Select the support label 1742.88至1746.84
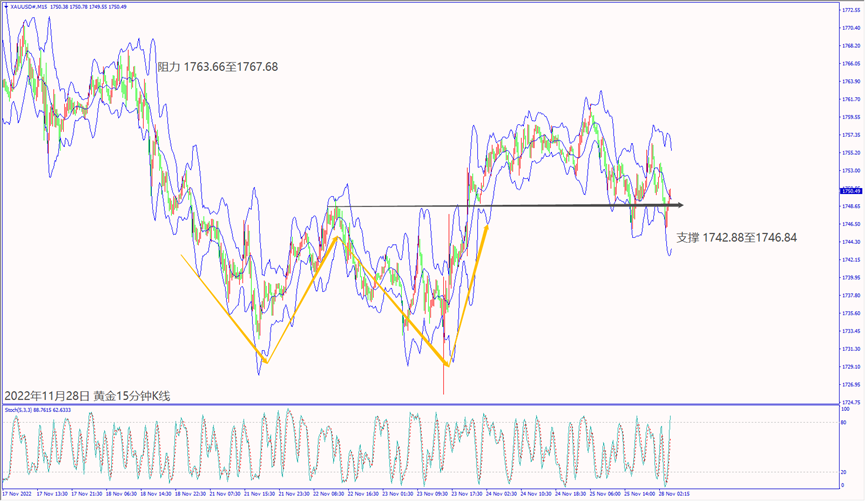 click(736, 238)
